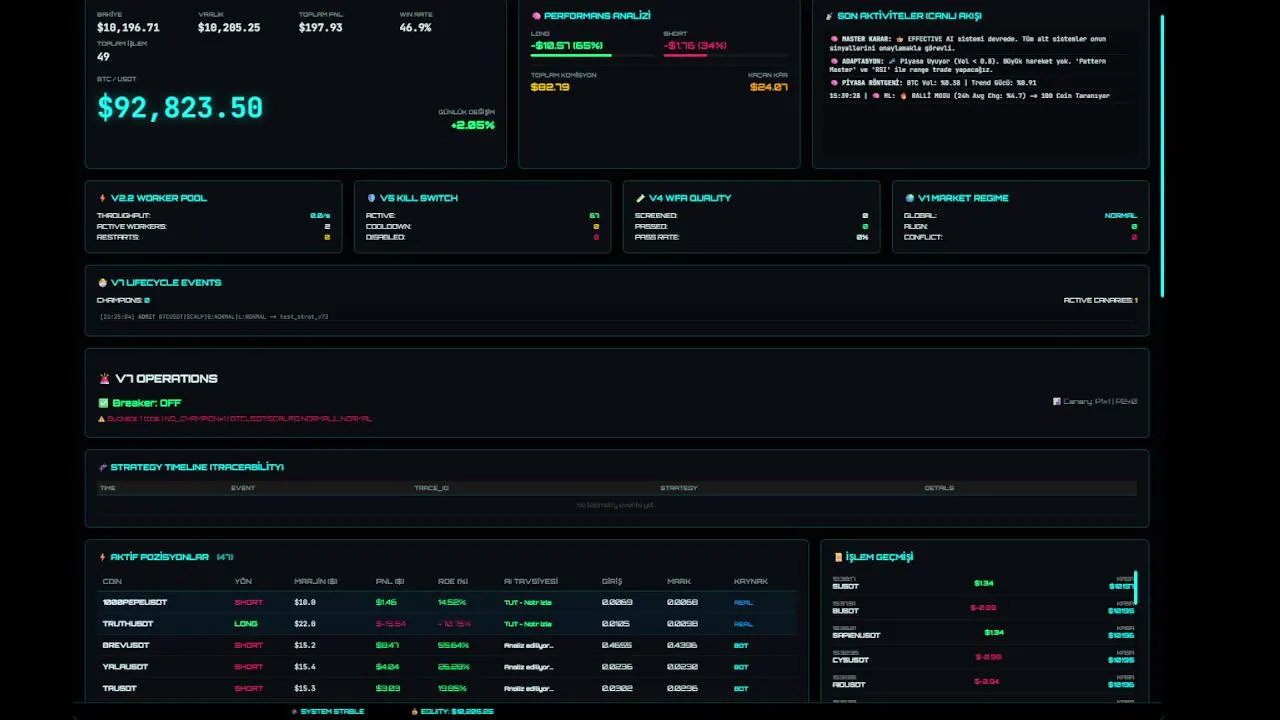Click the REAL source tag on 1000PEPEUSDT row
Screen dimensions: 1280x720
point(743,602)
